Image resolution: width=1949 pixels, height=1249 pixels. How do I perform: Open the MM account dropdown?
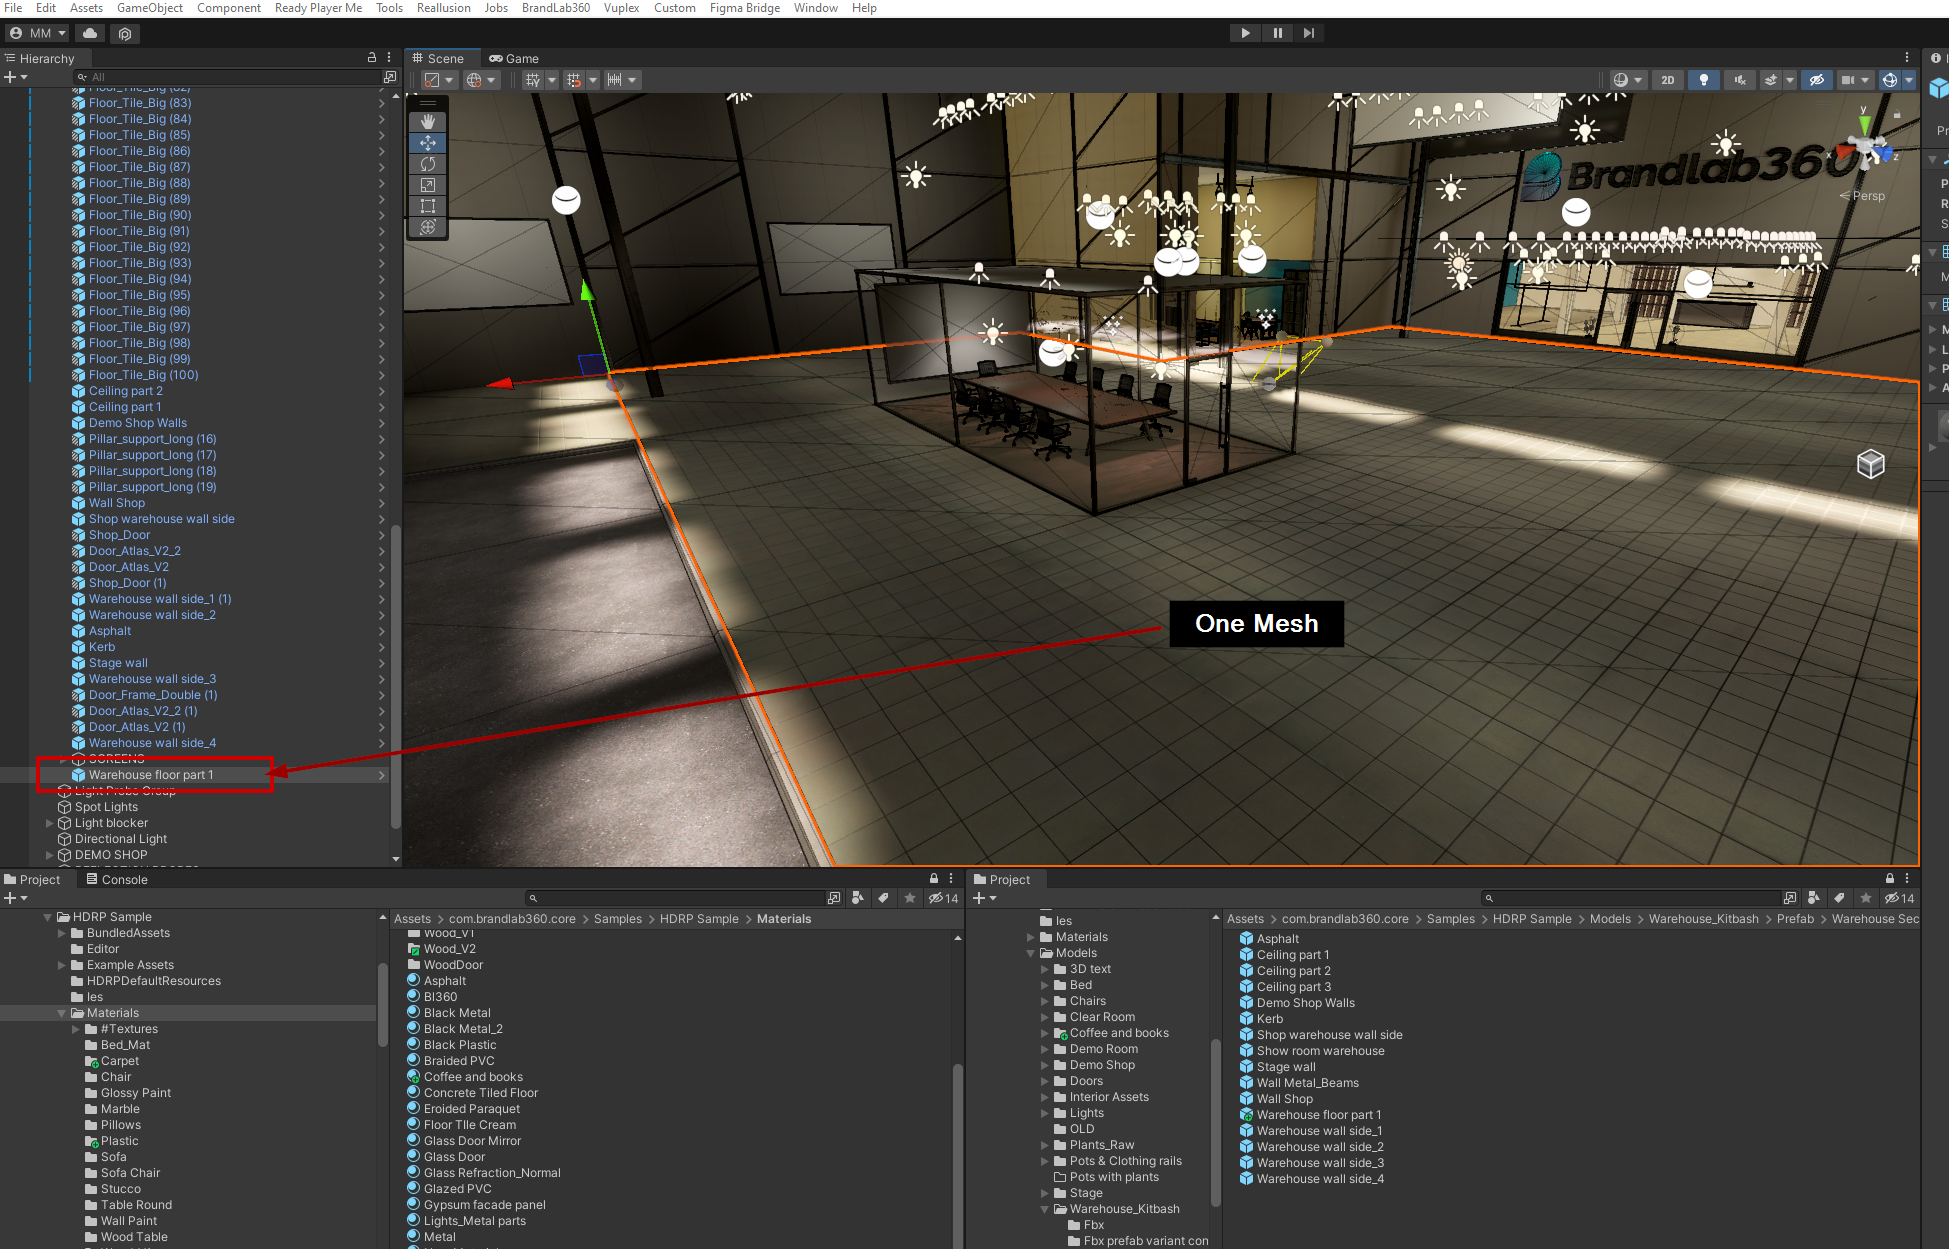(38, 33)
